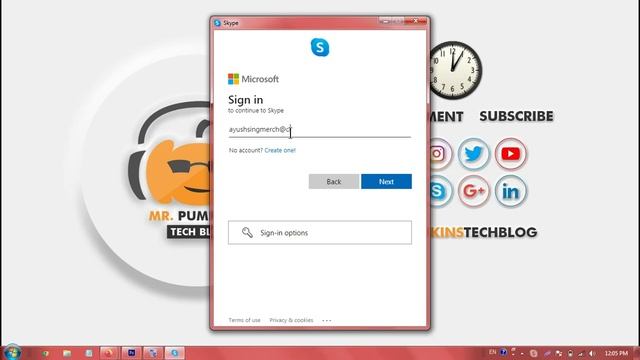The height and width of the screenshot is (360, 640).
Task: Click the network signal icon in the tray
Action: point(581,353)
